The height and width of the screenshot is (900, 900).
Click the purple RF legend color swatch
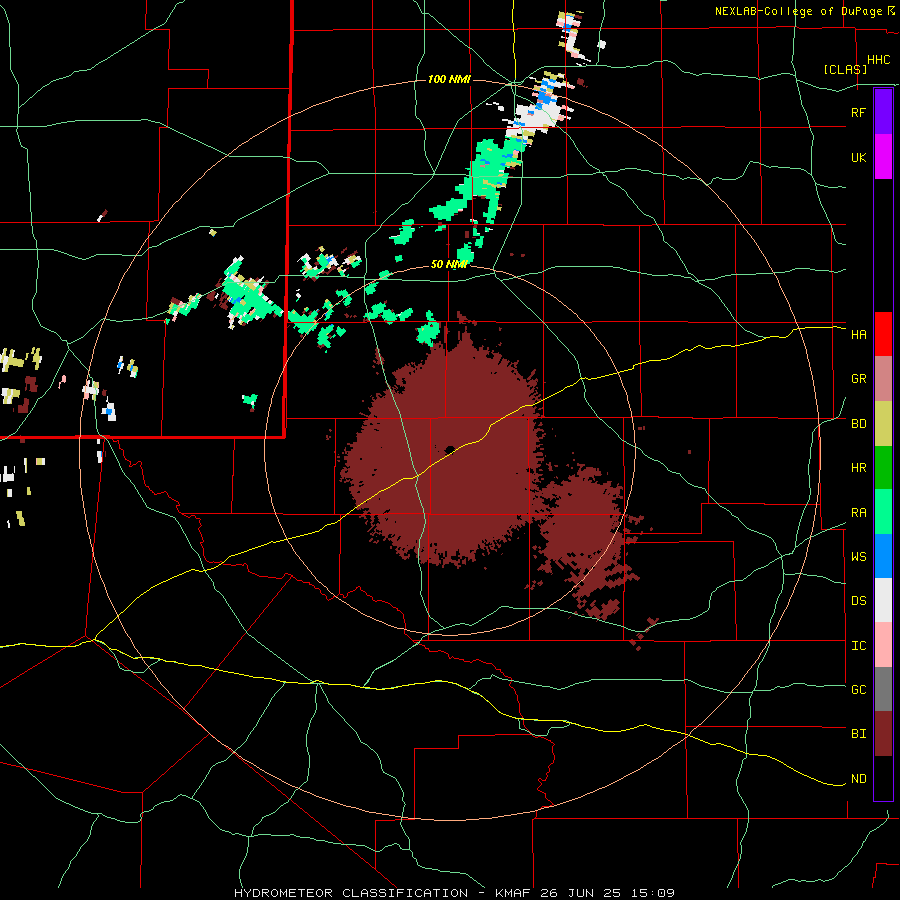click(883, 112)
